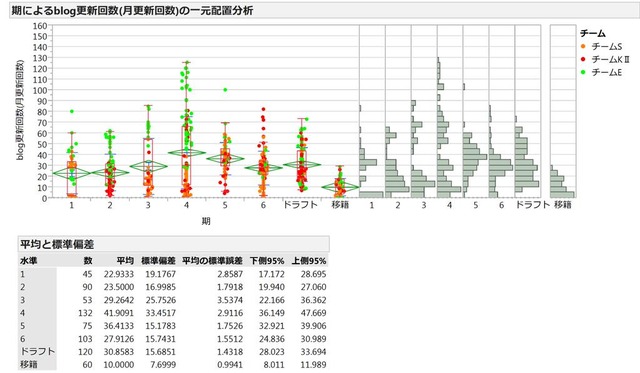Click the mean value 23.5000
Viewport: 640px width, 373px height.
[119, 287]
